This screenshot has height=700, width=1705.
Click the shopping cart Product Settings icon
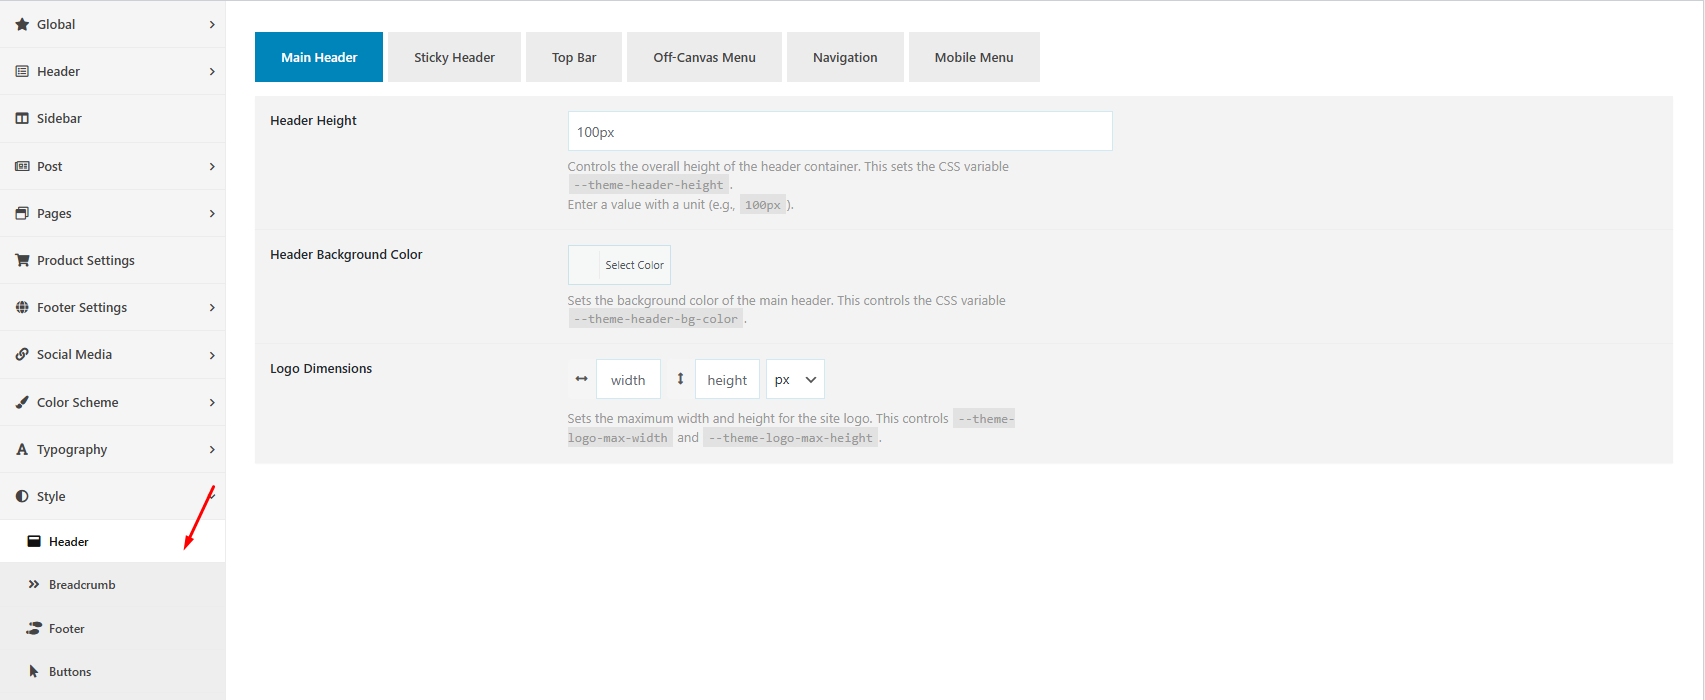pyautogui.click(x=22, y=260)
